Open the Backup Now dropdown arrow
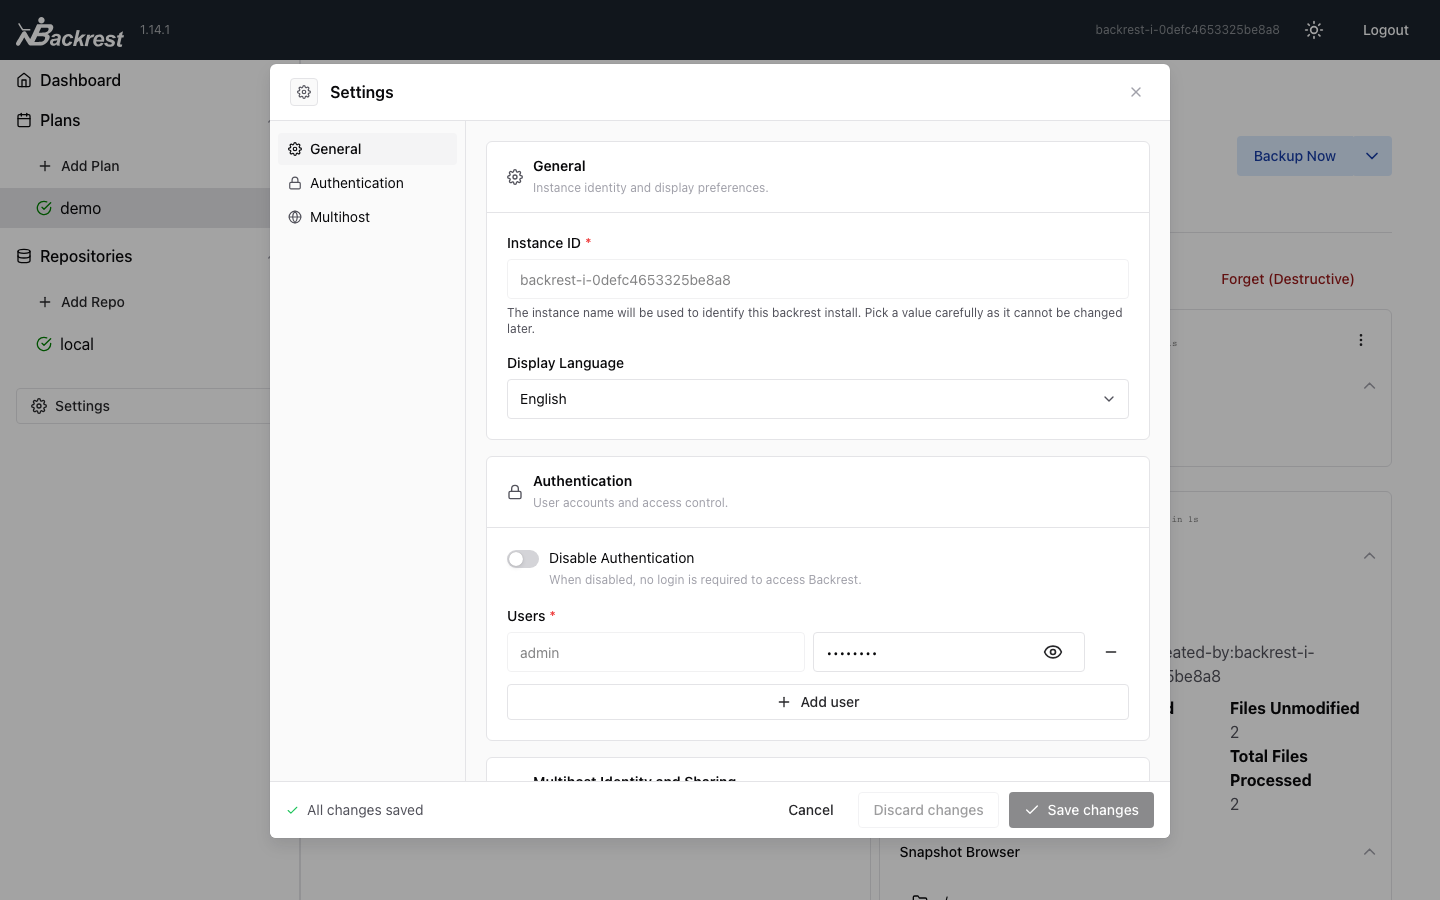The width and height of the screenshot is (1440, 900). pos(1372,156)
